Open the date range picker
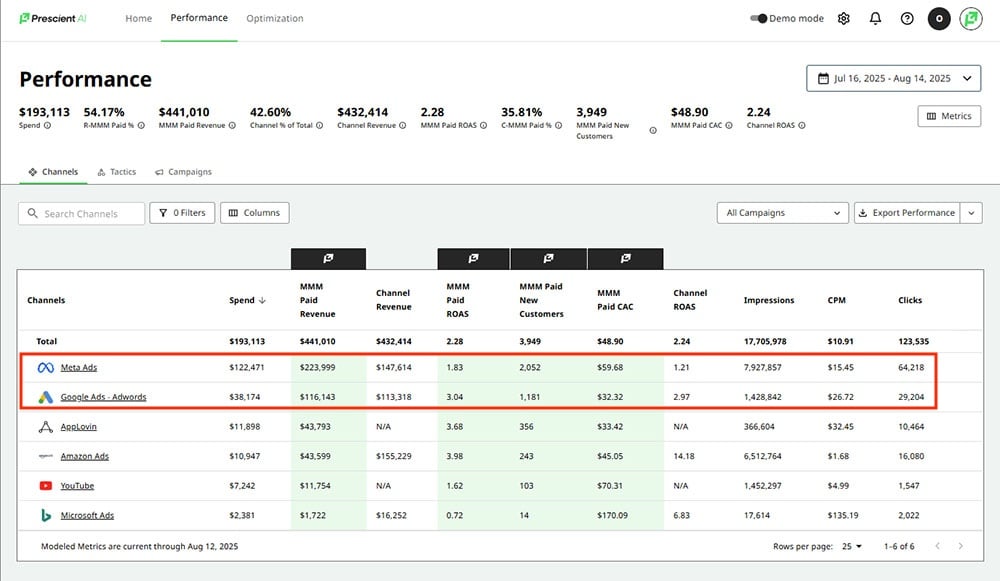This screenshot has width=1000, height=581. (x=893, y=78)
